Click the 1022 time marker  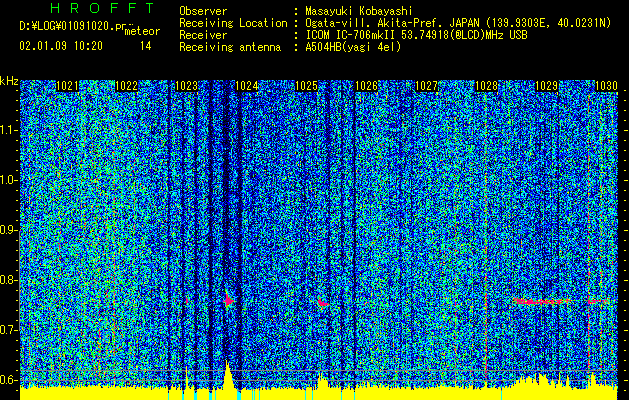127,86
